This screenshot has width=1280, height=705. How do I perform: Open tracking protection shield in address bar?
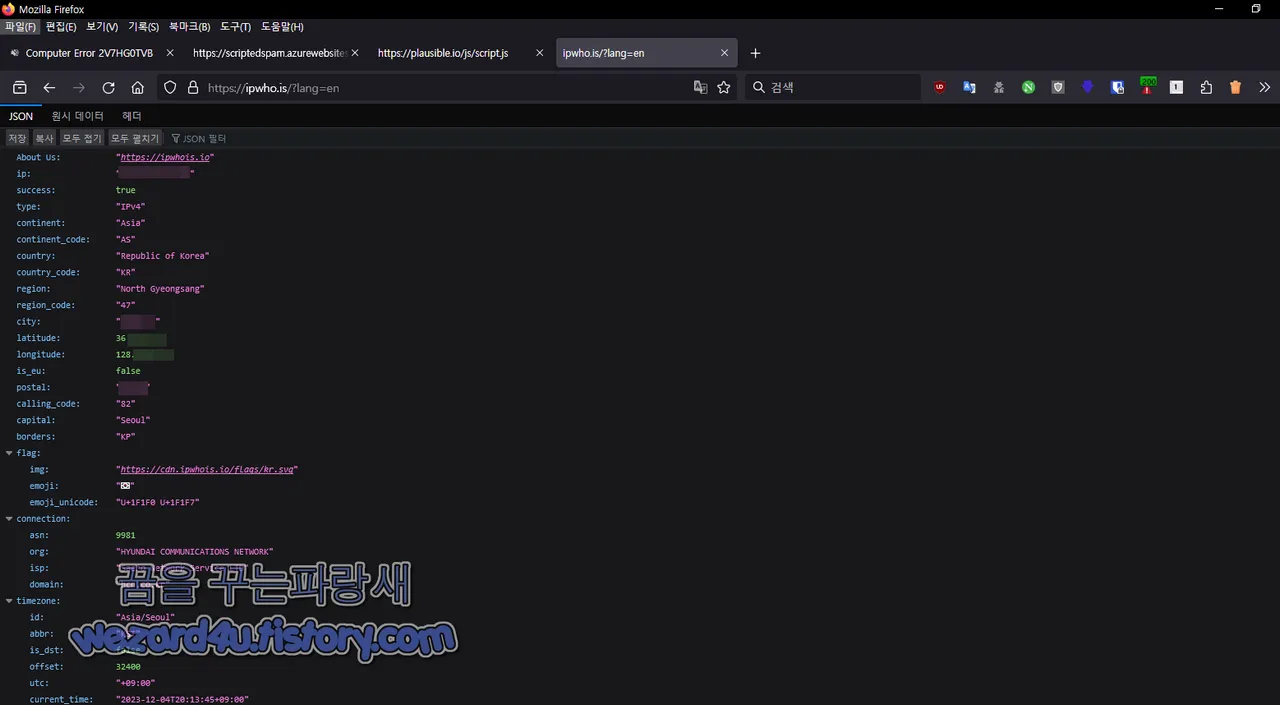click(170, 88)
